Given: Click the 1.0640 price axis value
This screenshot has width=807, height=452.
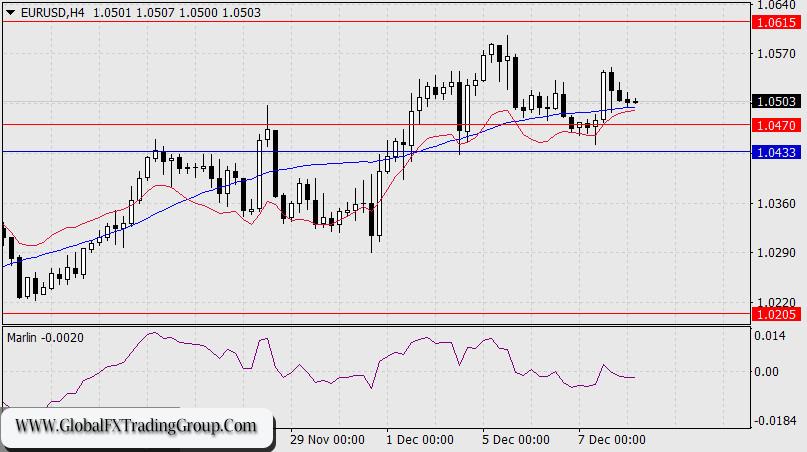Looking at the screenshot, I should [x=776, y=5].
